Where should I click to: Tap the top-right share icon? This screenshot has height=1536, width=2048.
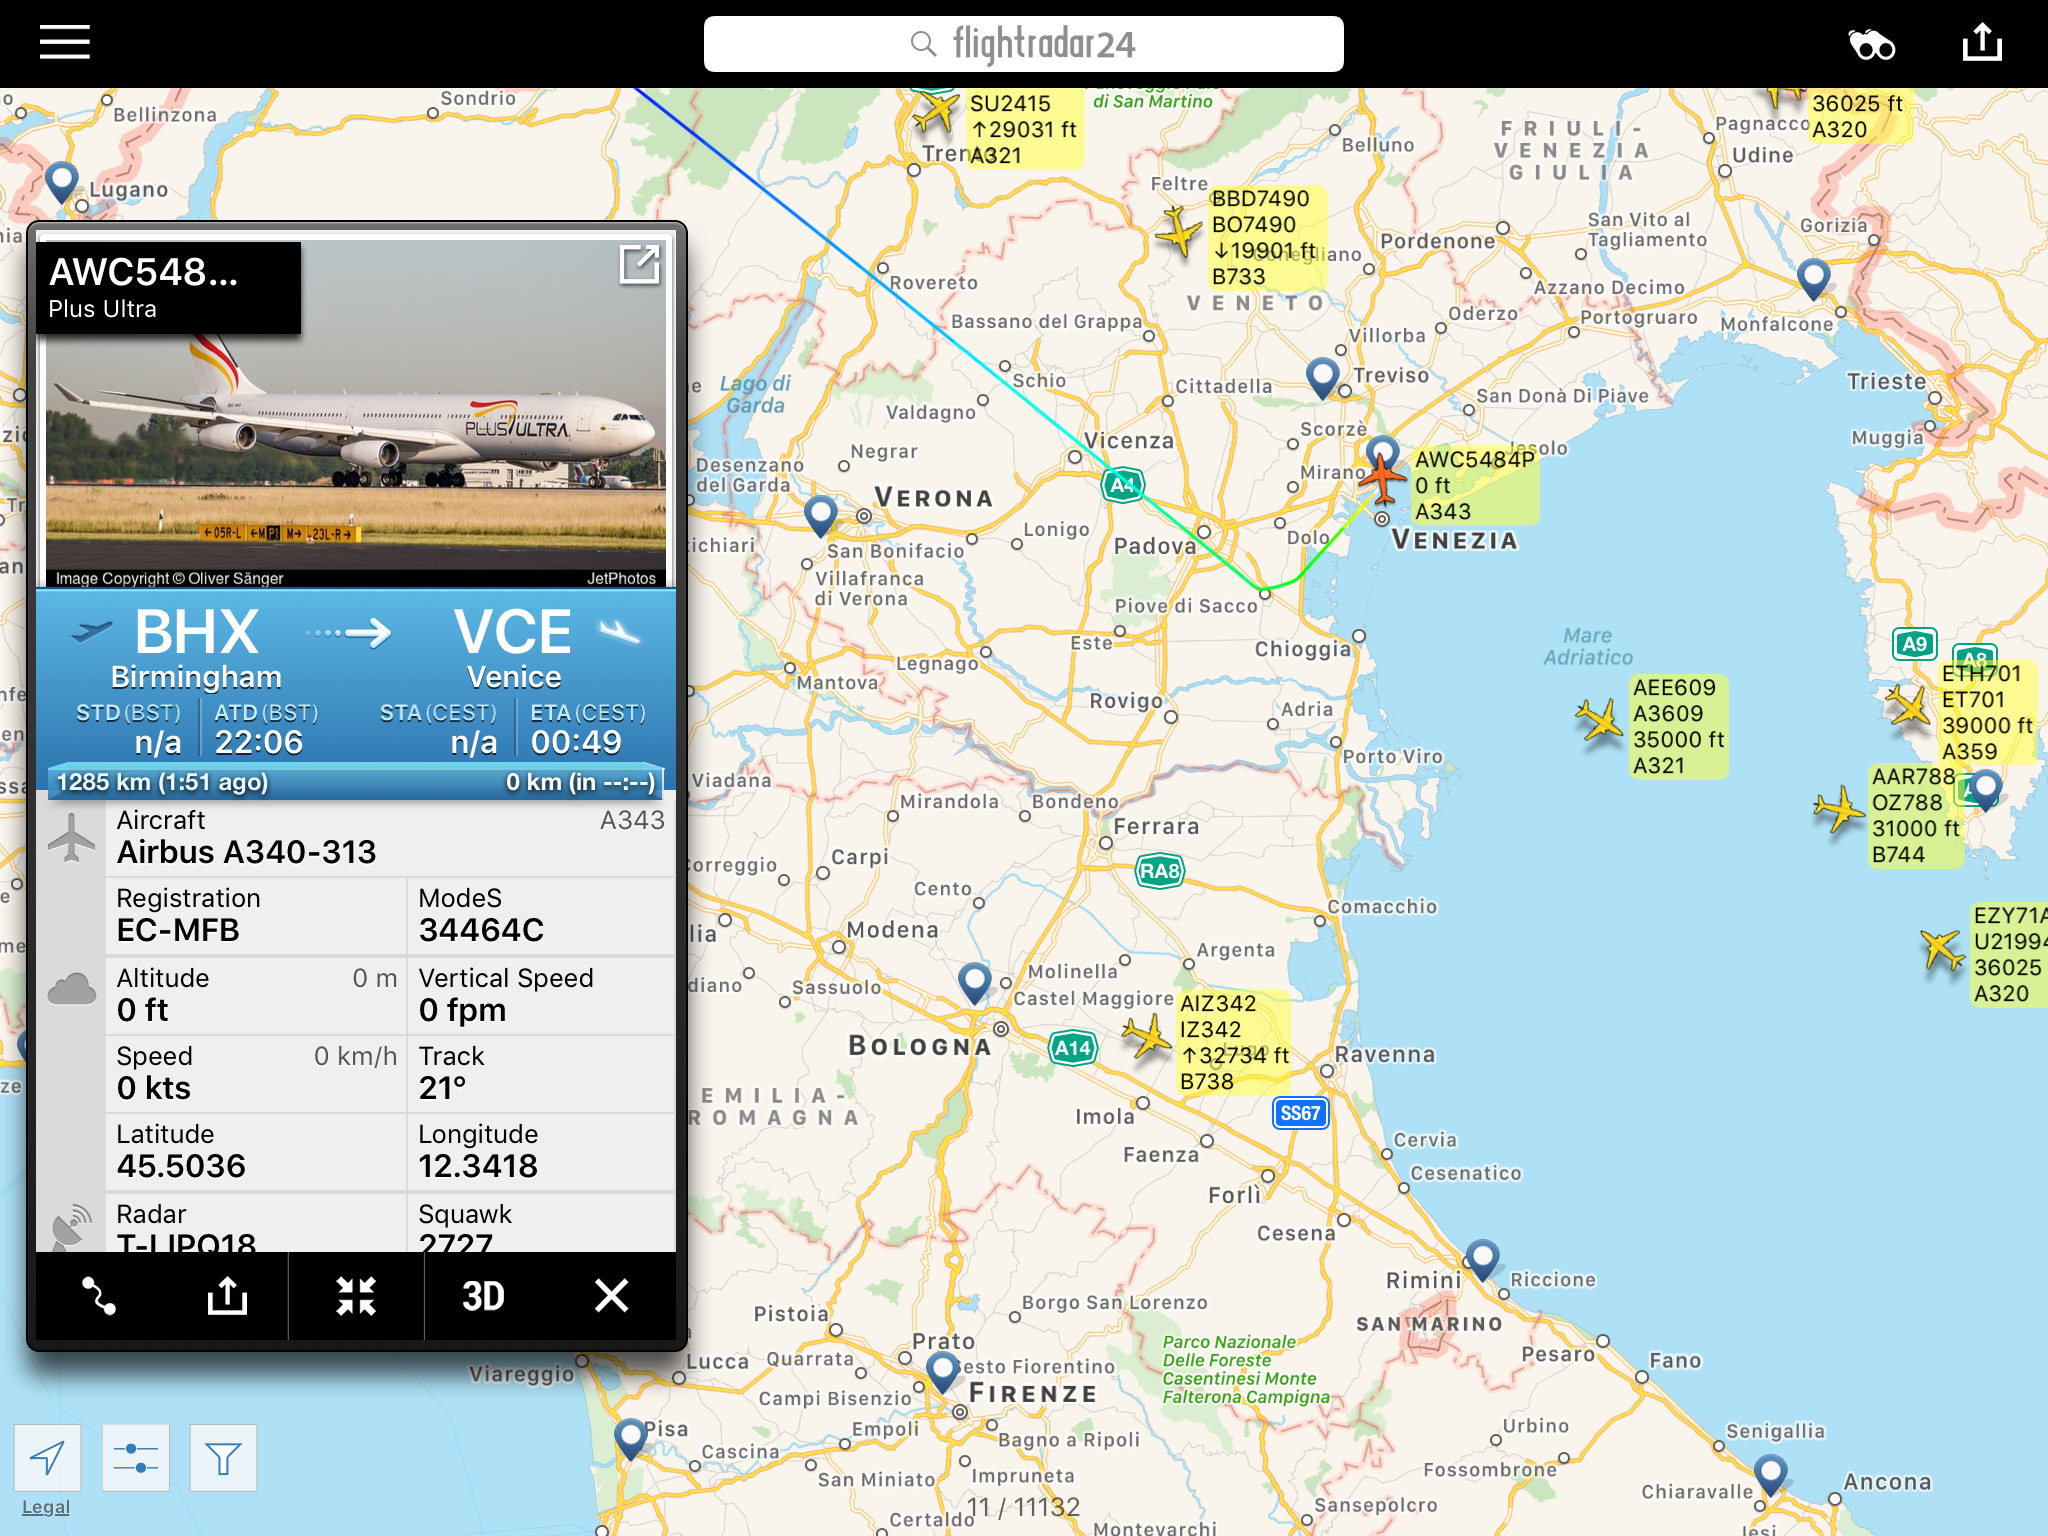coord(1982,43)
